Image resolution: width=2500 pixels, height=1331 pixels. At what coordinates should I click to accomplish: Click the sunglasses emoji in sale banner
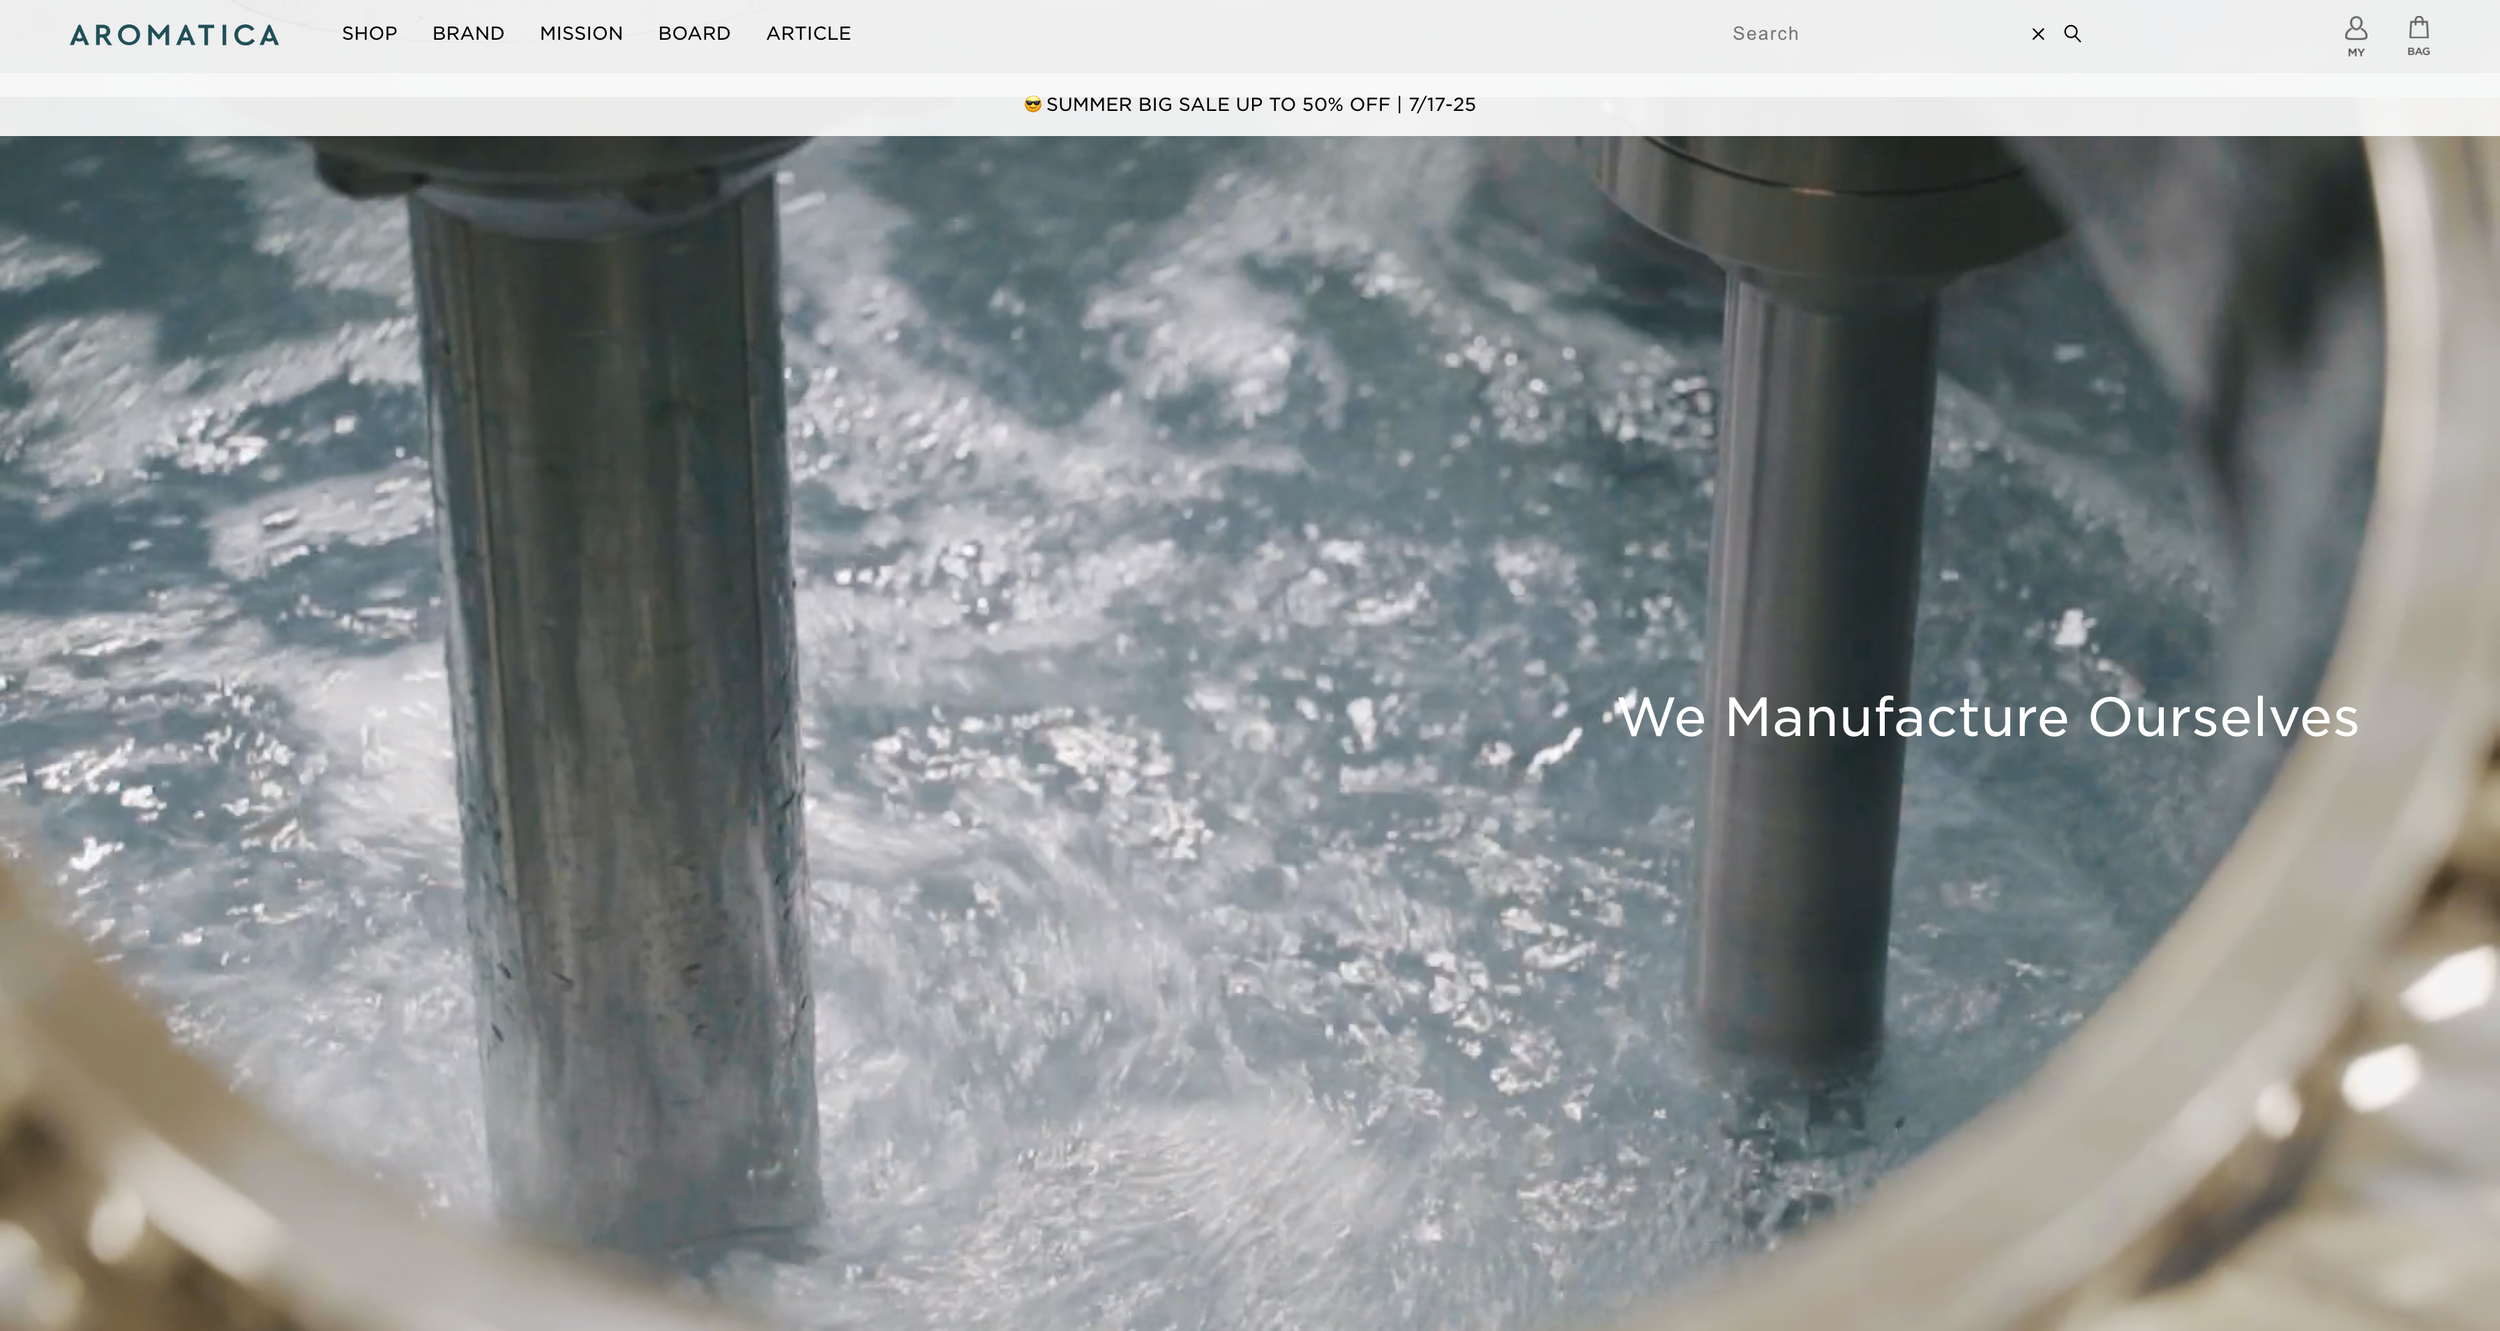1033,104
